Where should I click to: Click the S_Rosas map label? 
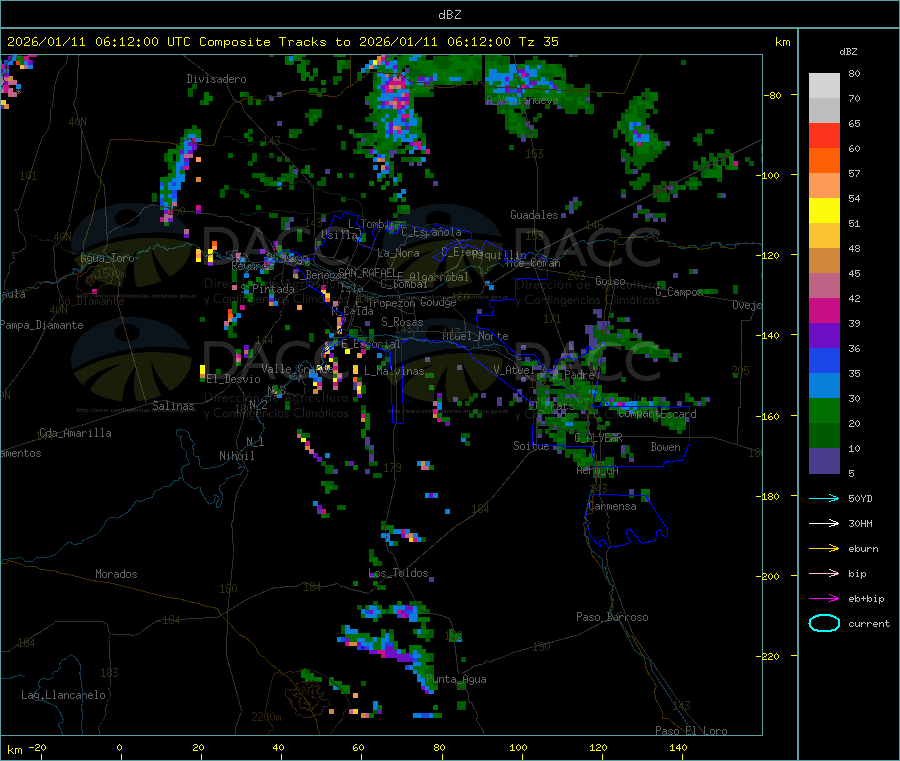click(402, 322)
